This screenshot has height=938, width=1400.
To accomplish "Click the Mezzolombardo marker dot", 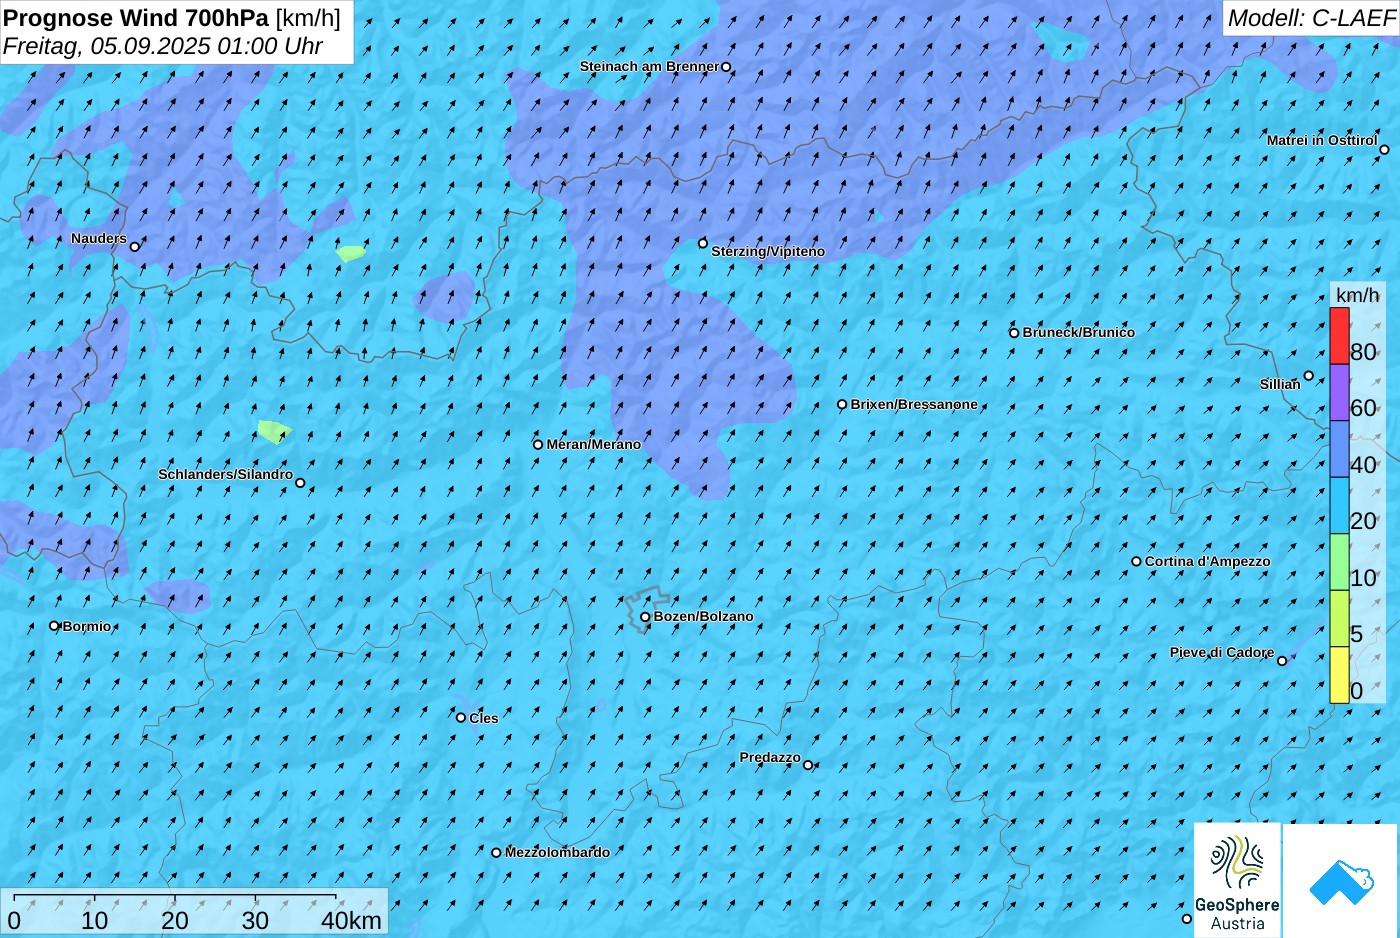I will pos(496,853).
